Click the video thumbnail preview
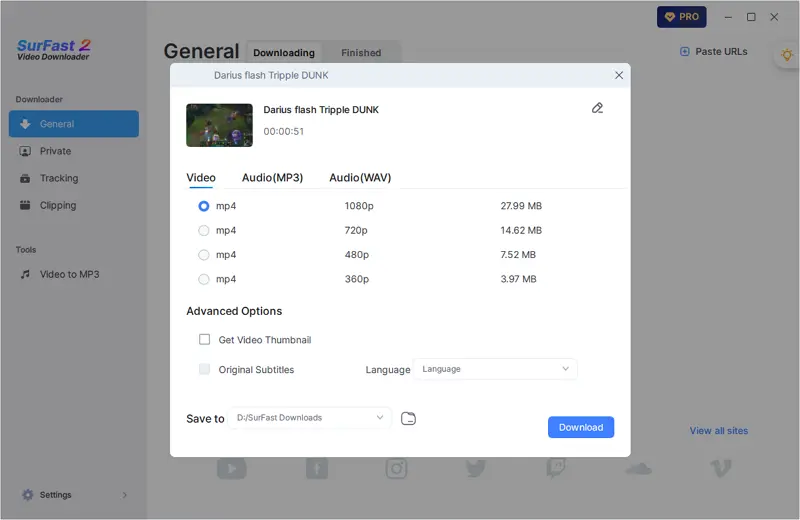Viewport: 800px width, 520px height. pyautogui.click(x=219, y=126)
